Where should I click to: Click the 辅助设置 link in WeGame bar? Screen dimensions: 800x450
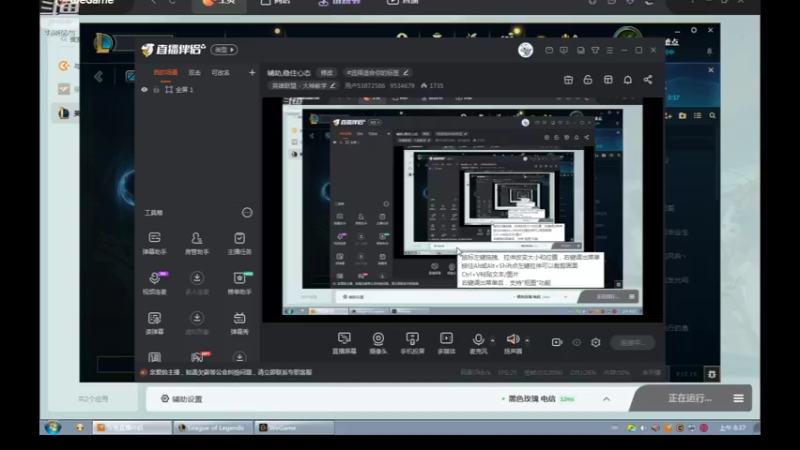pos(182,399)
